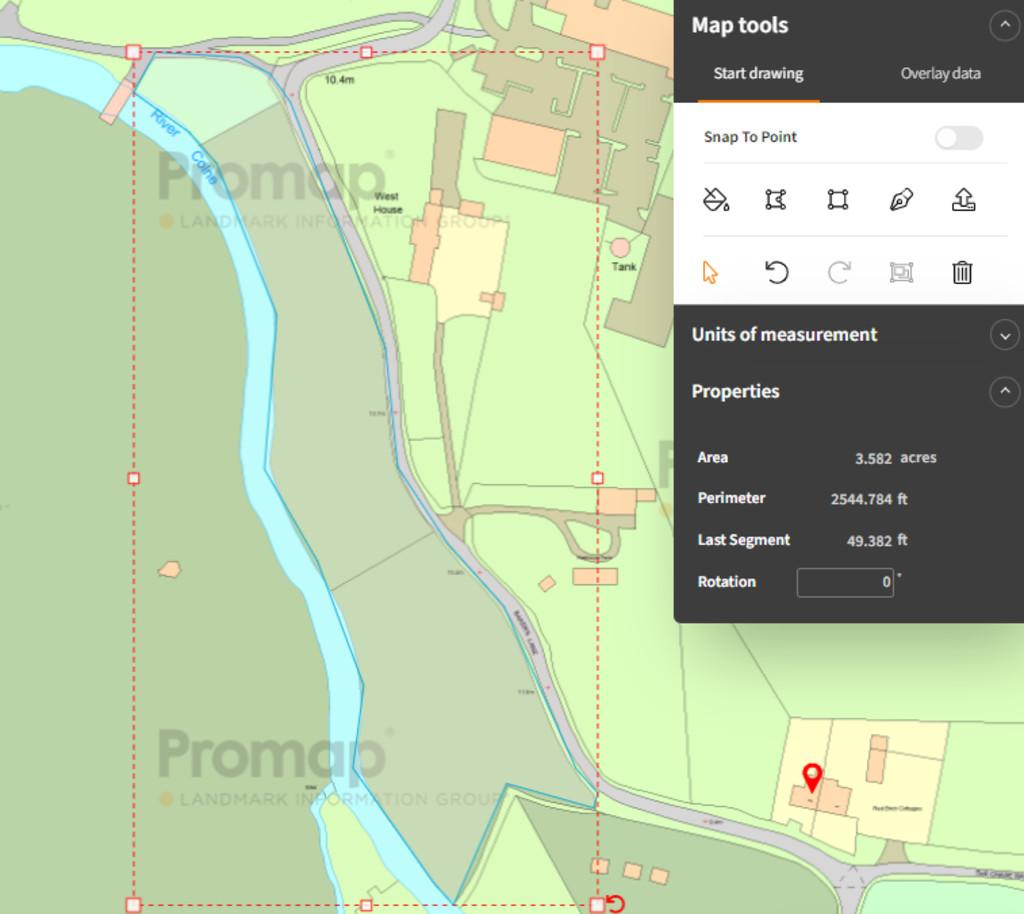This screenshot has height=914, width=1024.
Task: Click the West House map label
Action: (388, 202)
